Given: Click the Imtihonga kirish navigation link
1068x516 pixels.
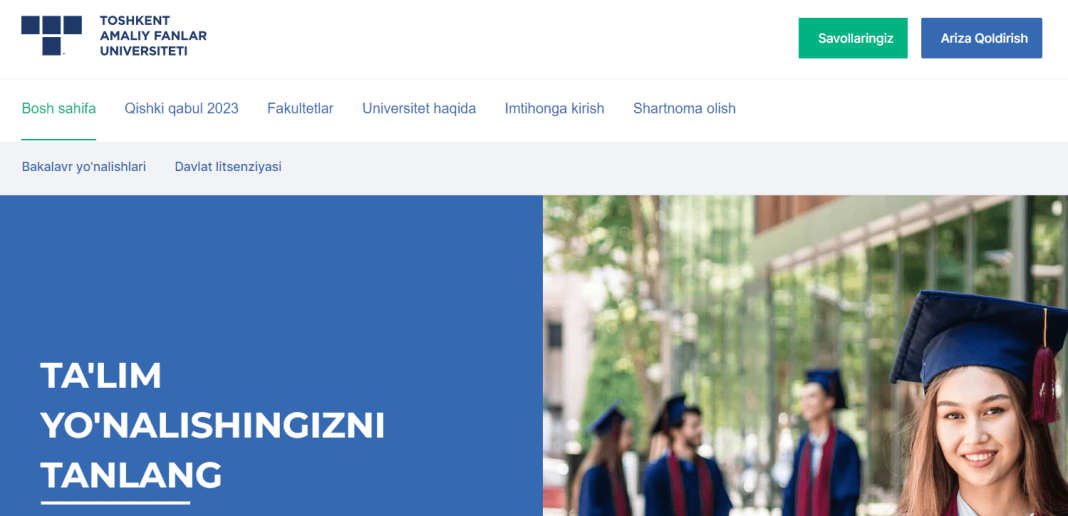Looking at the screenshot, I should (554, 108).
